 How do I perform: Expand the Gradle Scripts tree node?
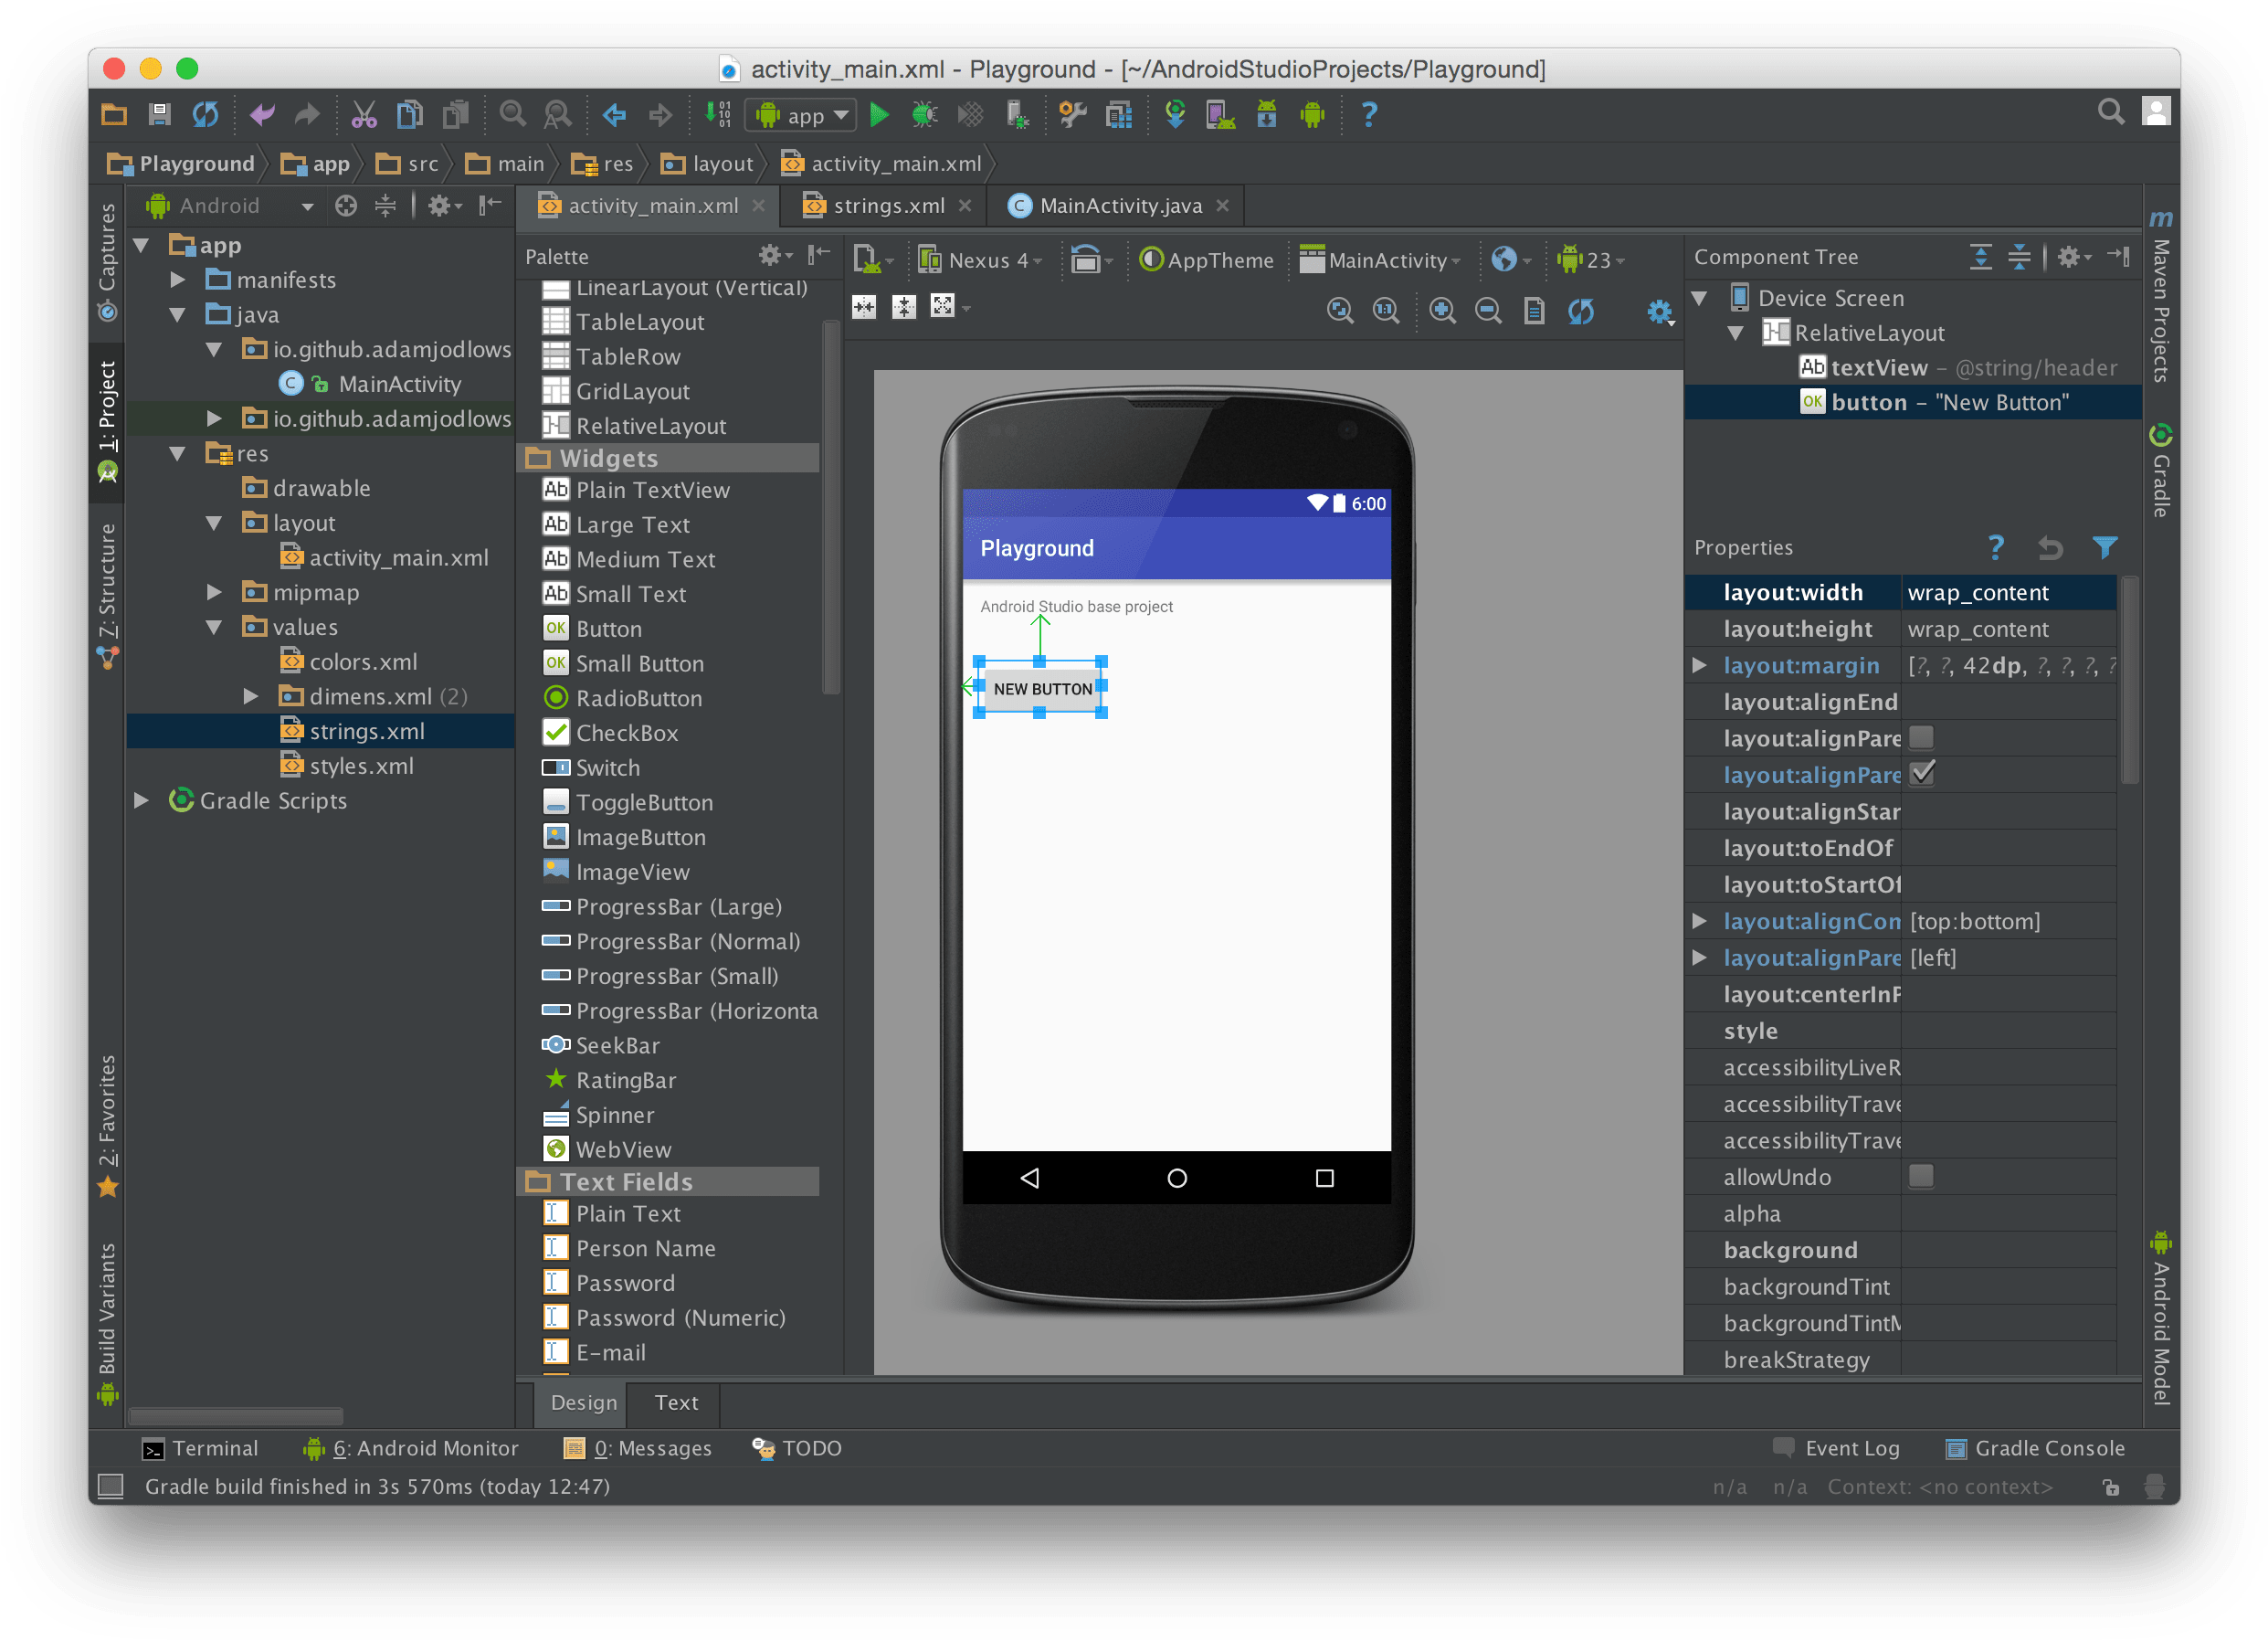click(x=142, y=800)
